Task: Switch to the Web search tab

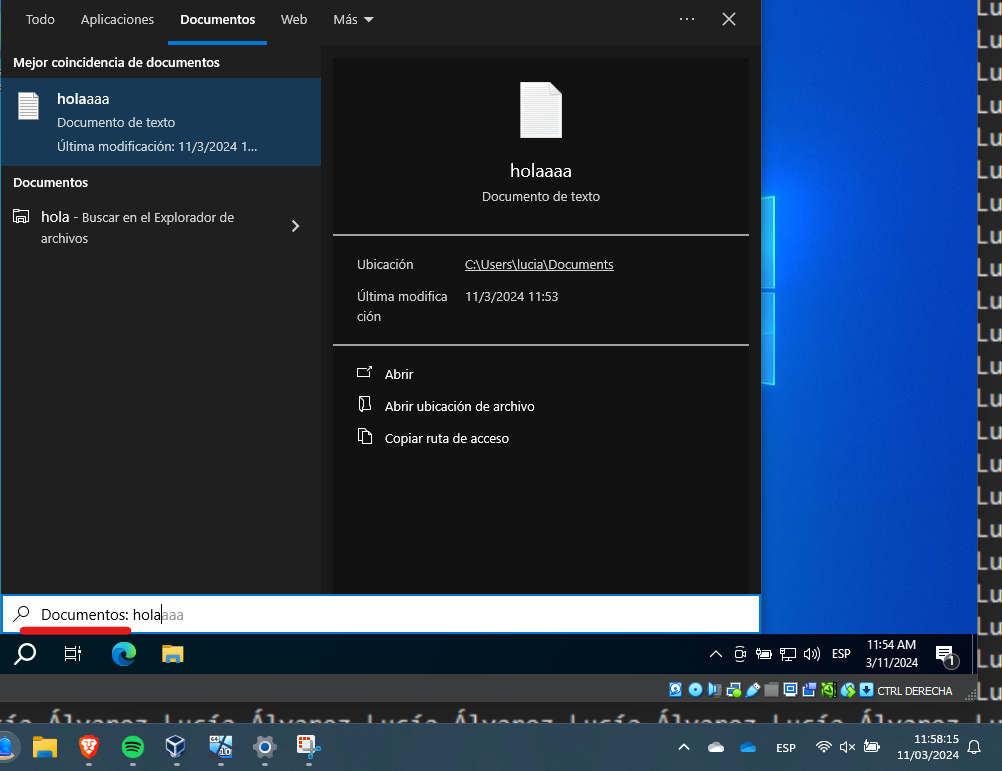Action: [293, 19]
